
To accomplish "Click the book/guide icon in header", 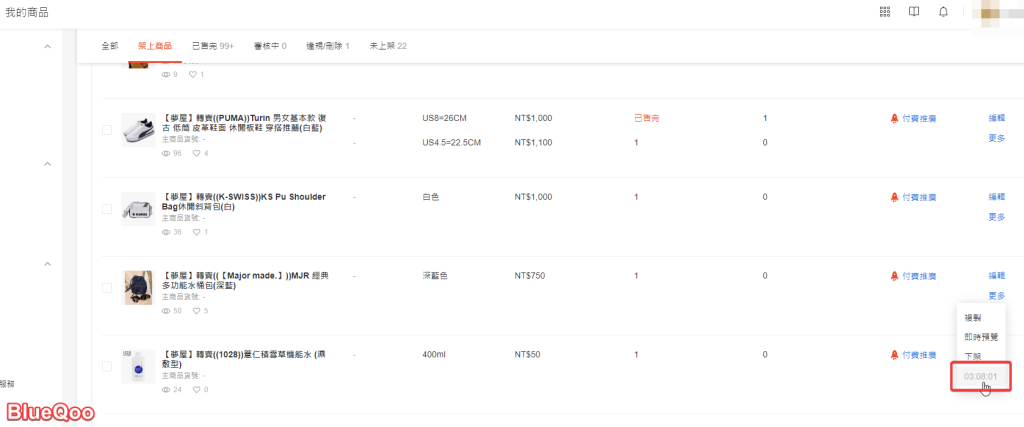I will [913, 12].
